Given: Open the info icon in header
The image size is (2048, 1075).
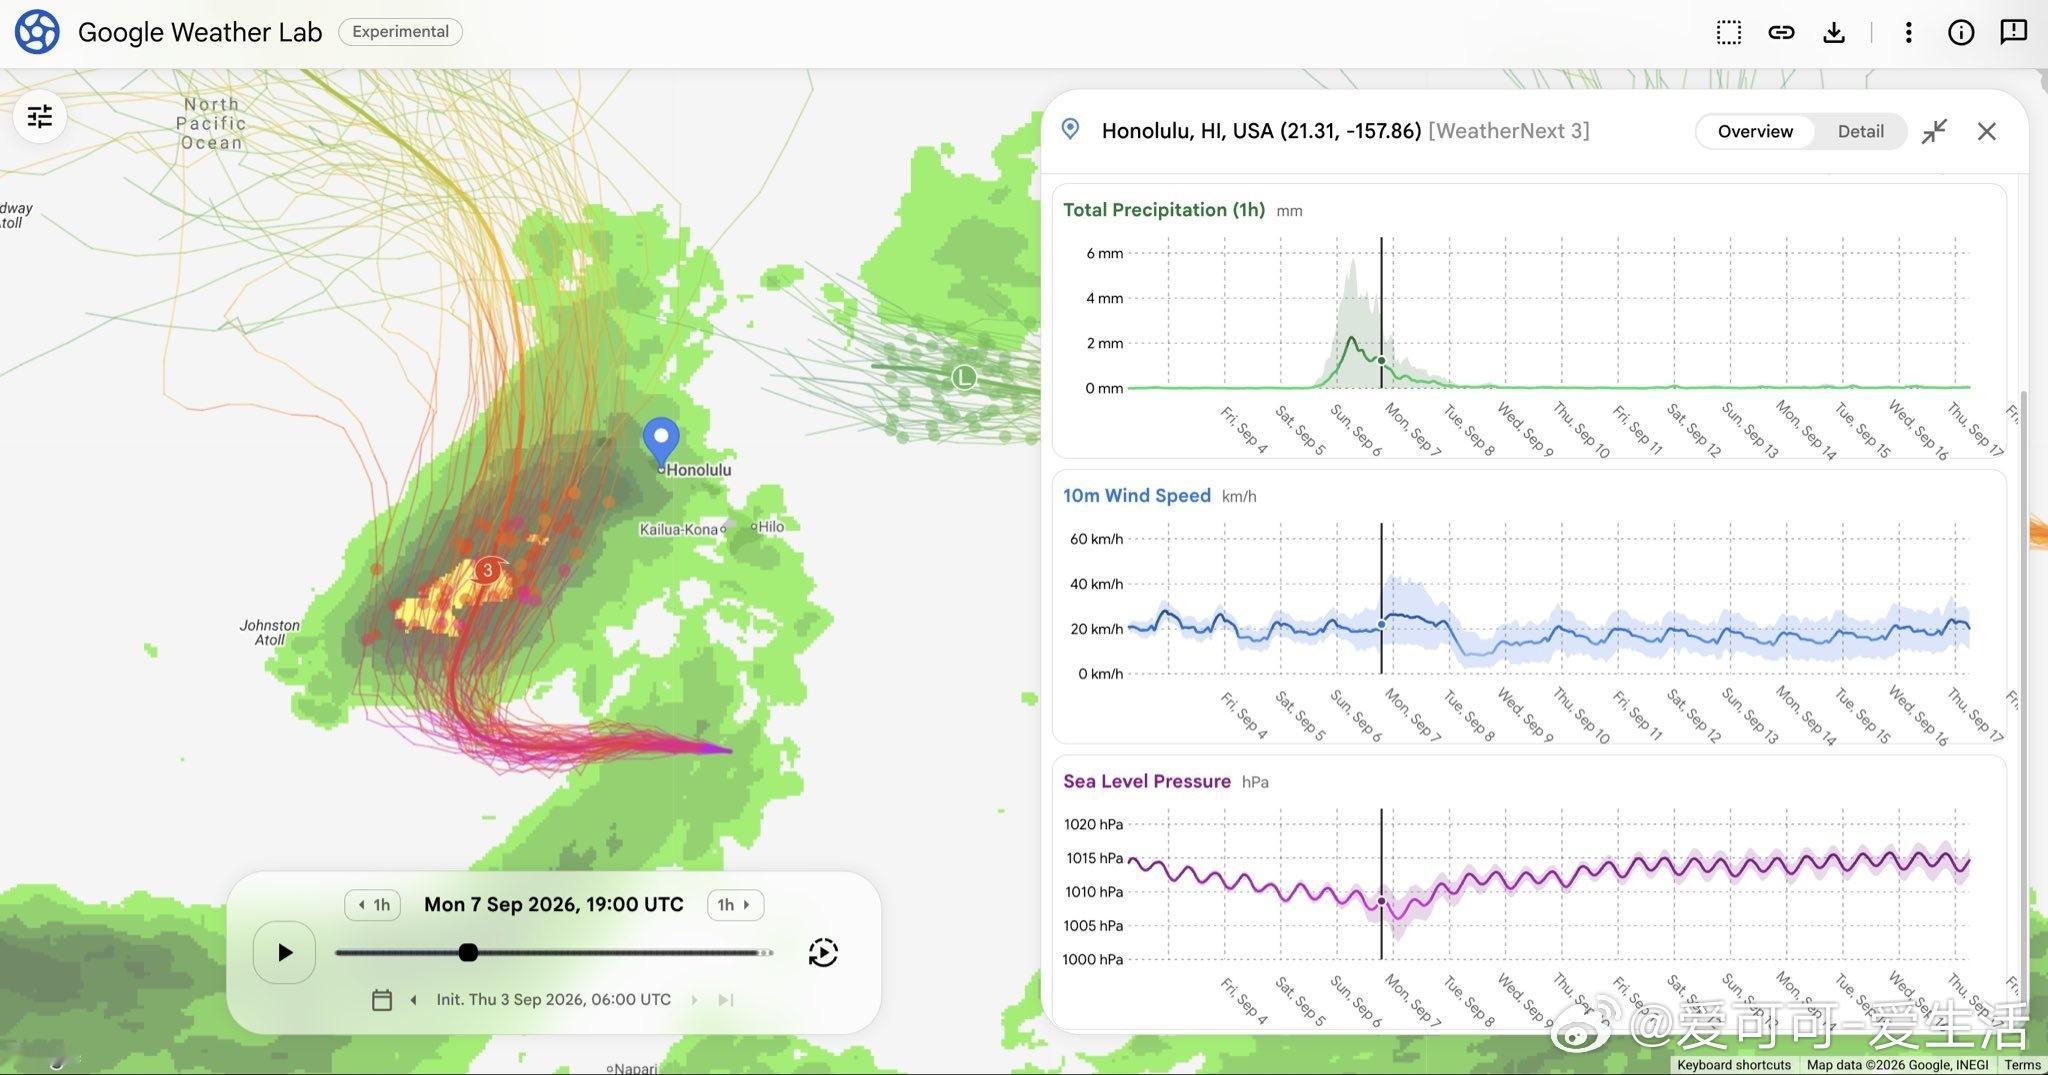Looking at the screenshot, I should tap(1961, 32).
